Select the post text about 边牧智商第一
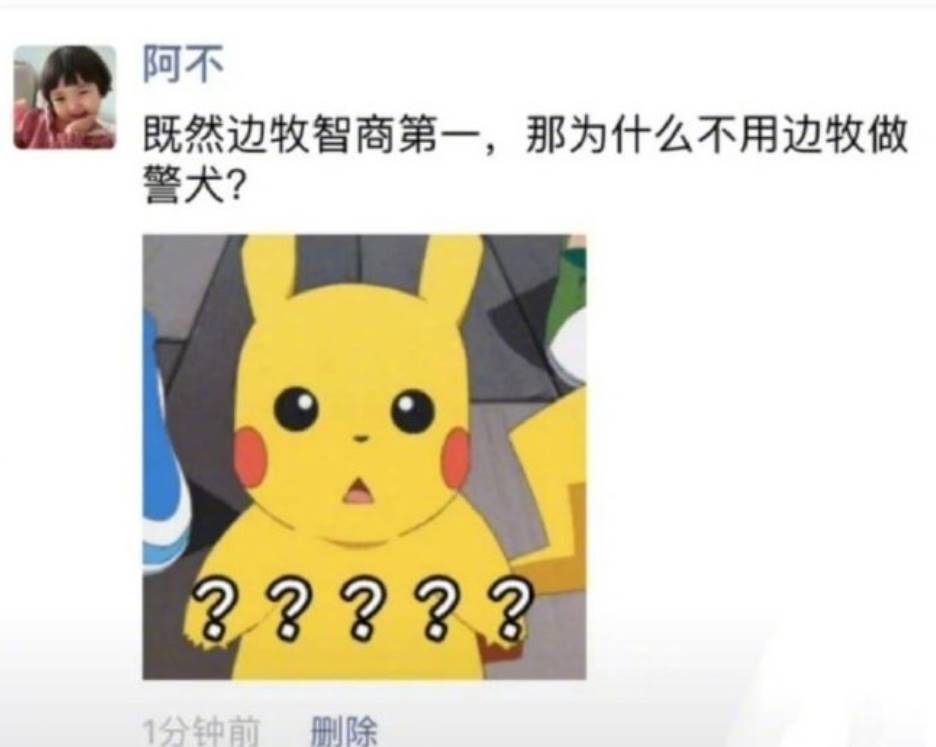The image size is (936, 747). point(525,159)
